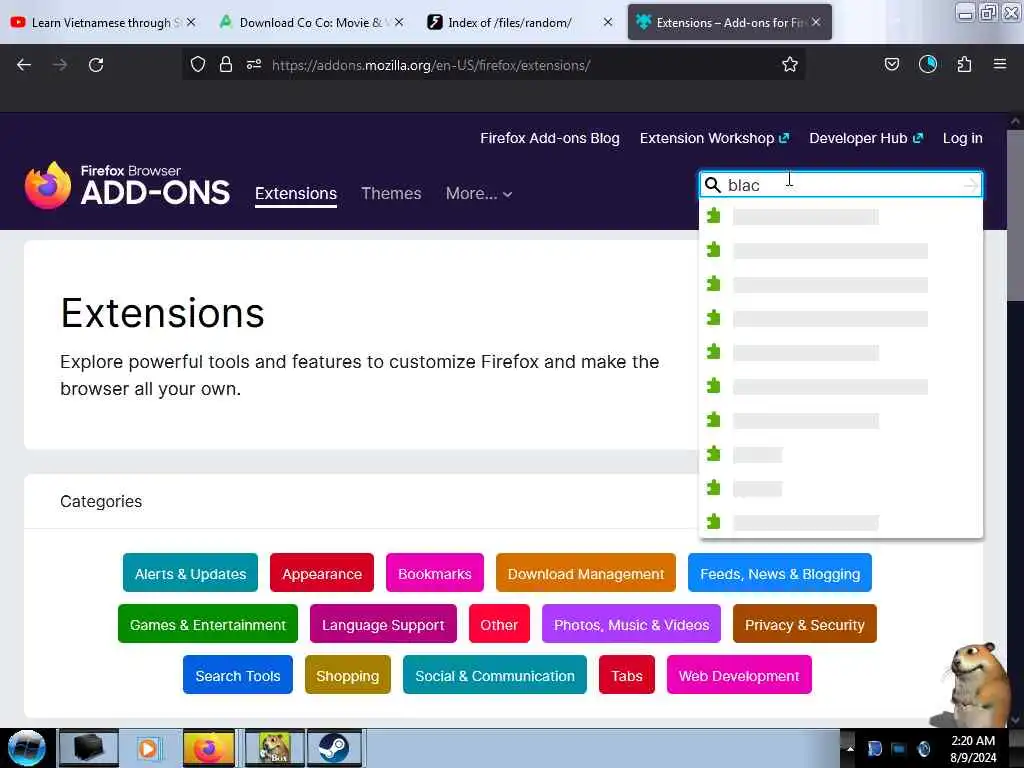Show hidden system tray icons arrow
The height and width of the screenshot is (768, 1024).
850,748
